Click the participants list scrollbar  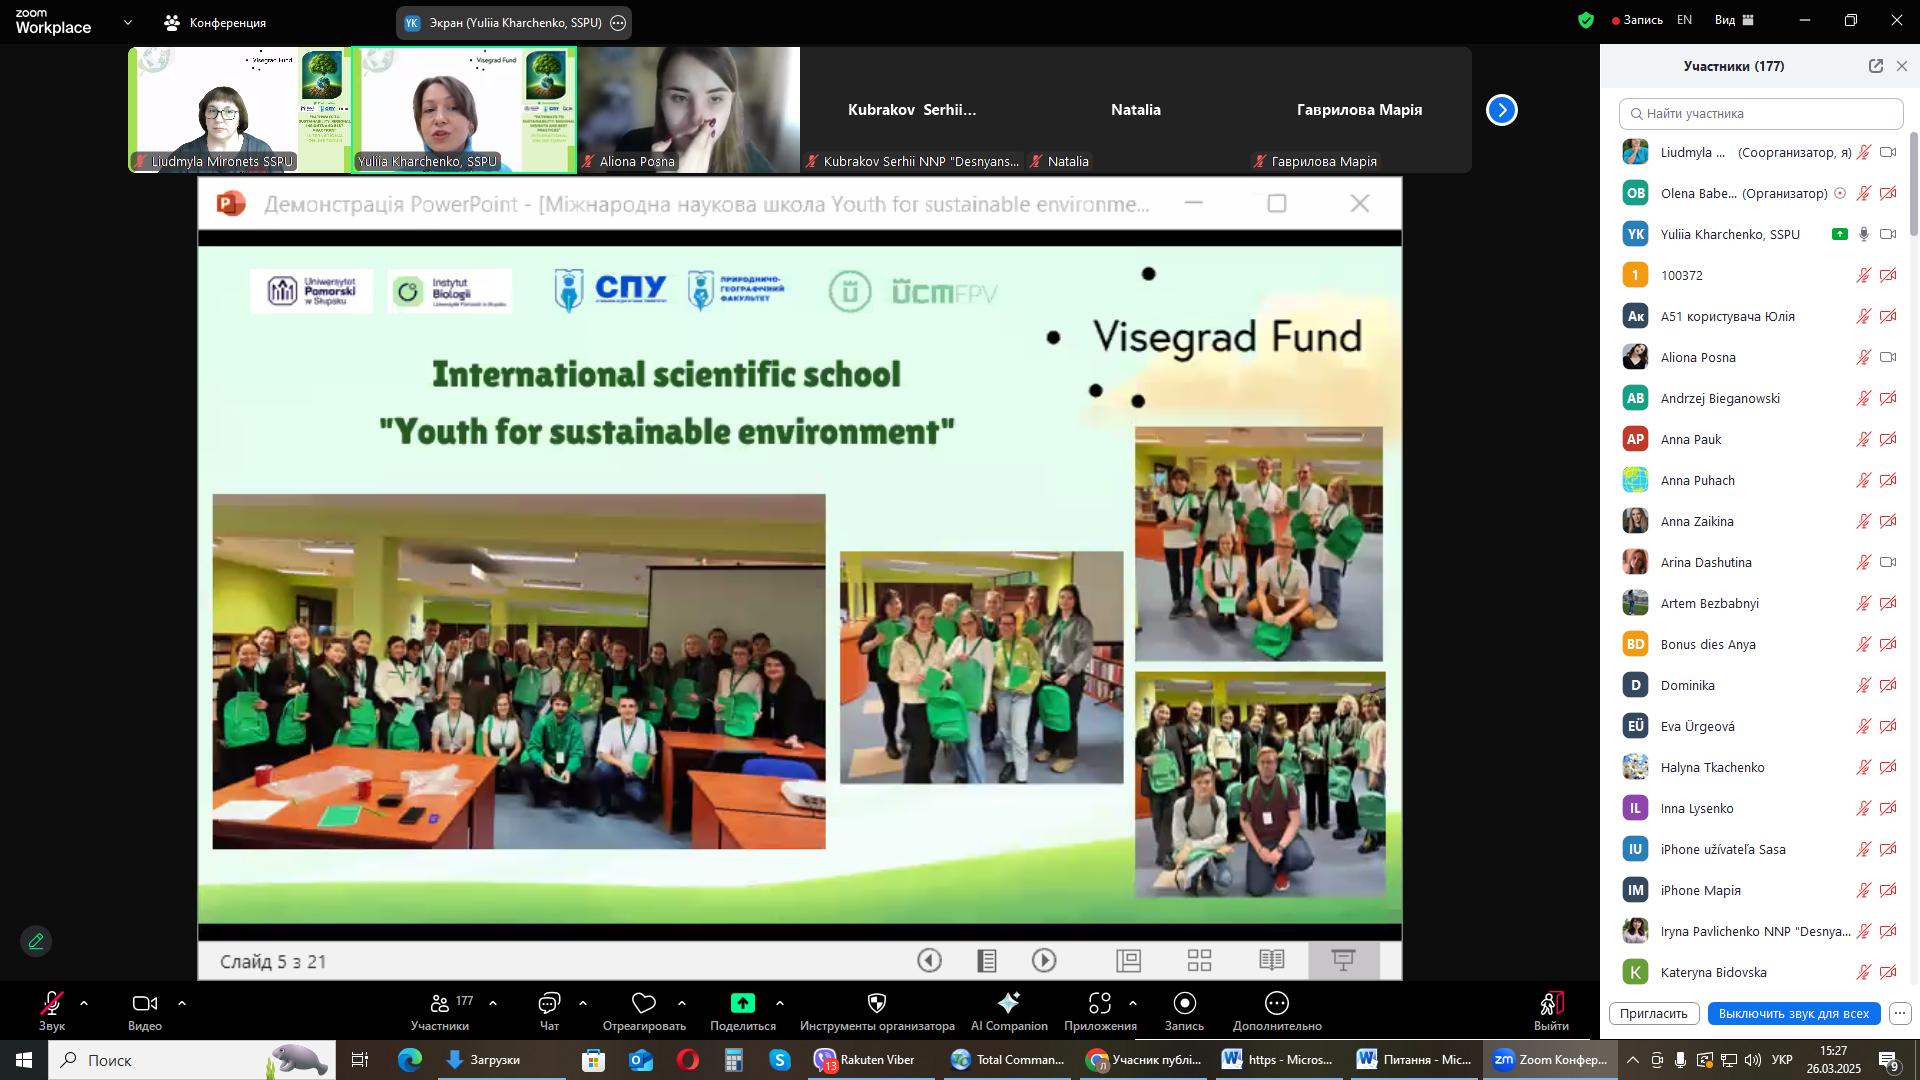pyautogui.click(x=1914, y=185)
